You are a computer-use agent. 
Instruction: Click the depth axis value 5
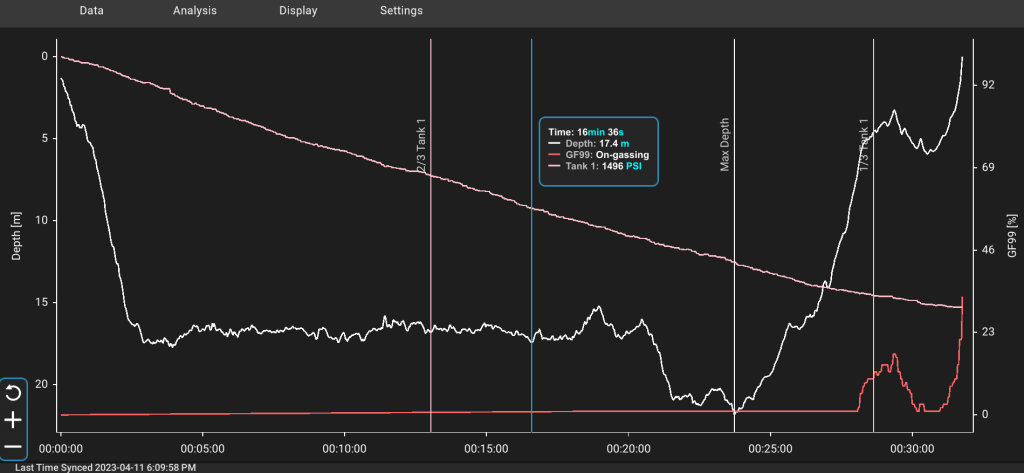tap(45, 139)
